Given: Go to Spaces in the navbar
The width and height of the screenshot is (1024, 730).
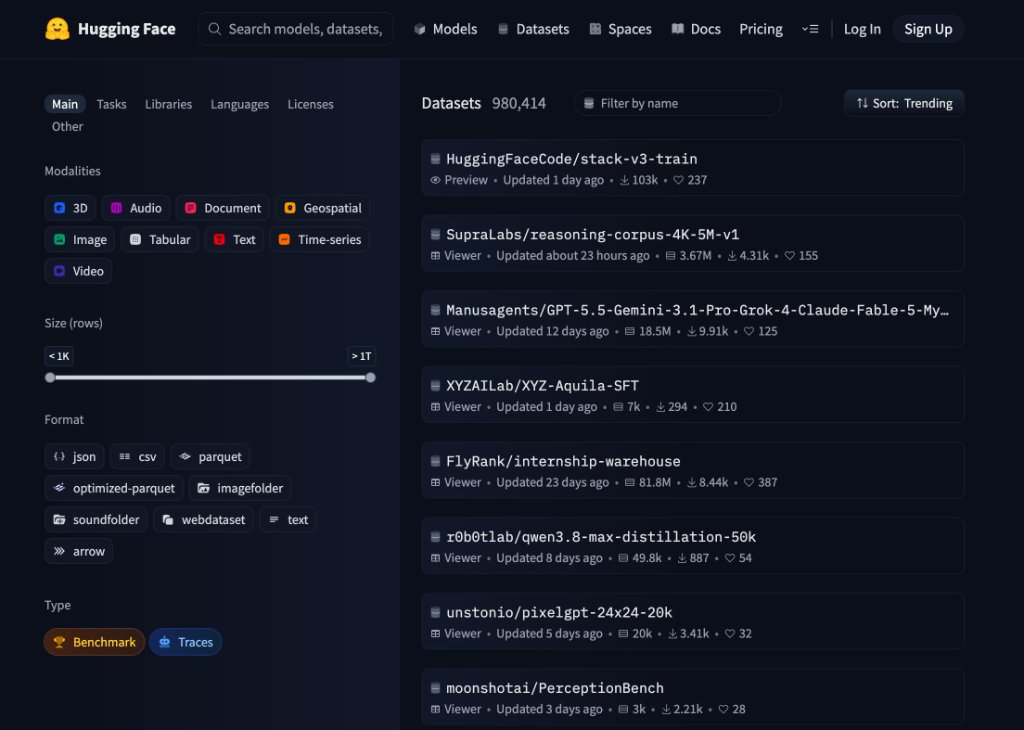Looking at the screenshot, I should 620,29.
